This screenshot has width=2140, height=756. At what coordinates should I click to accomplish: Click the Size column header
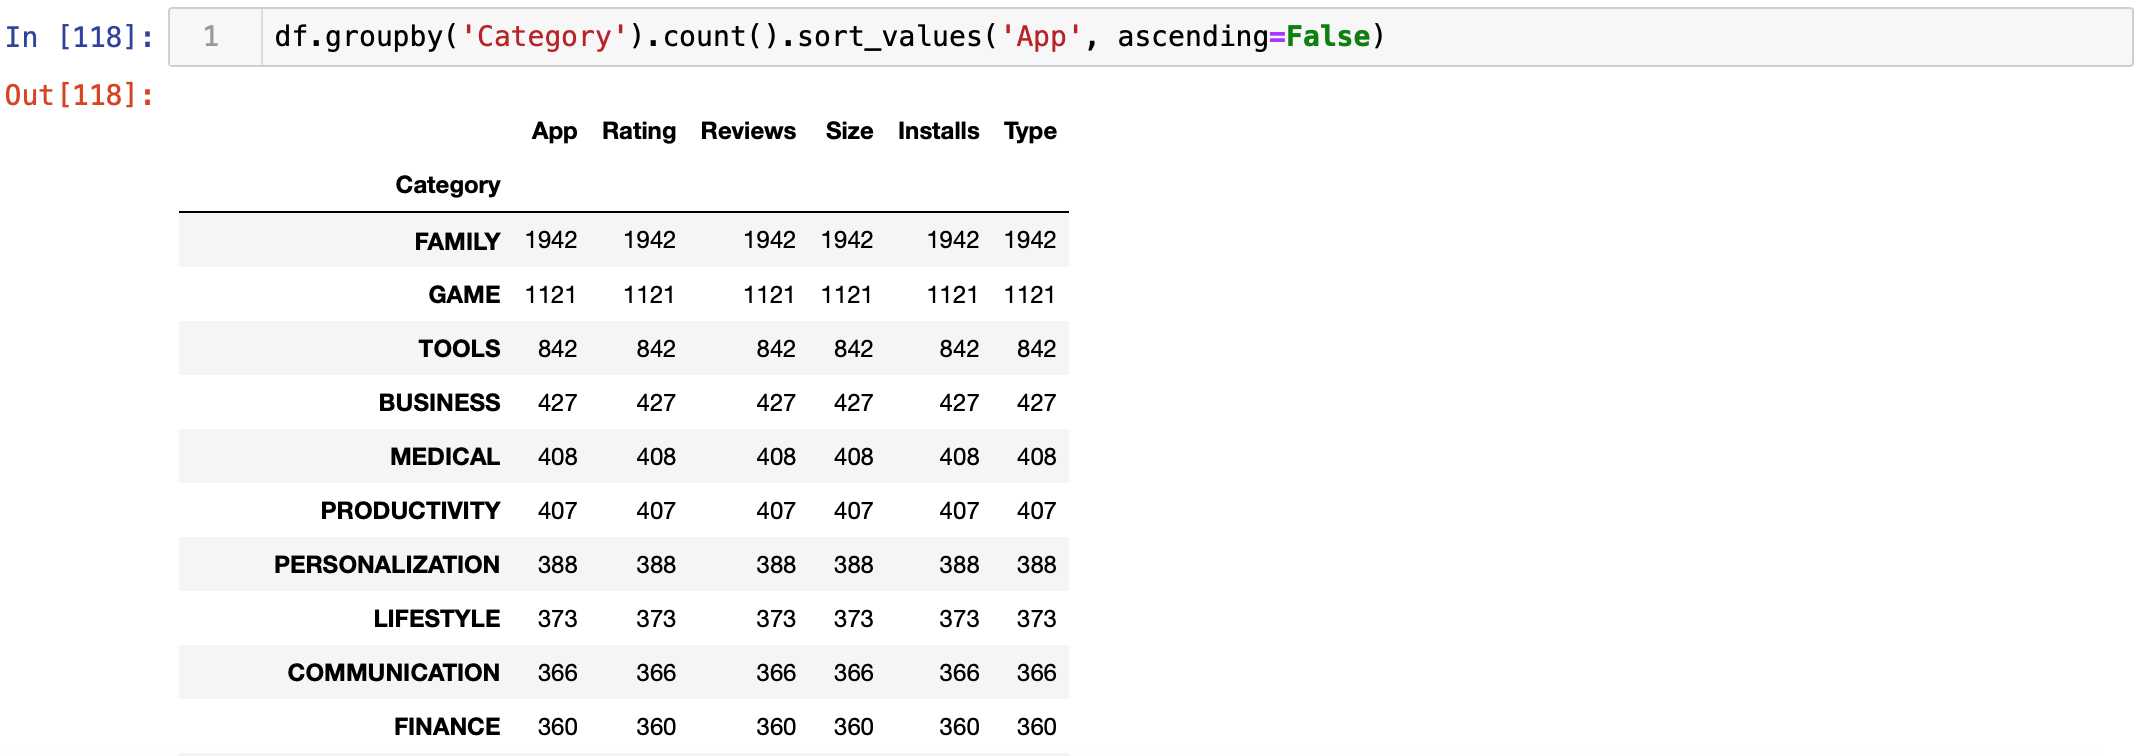tap(849, 131)
